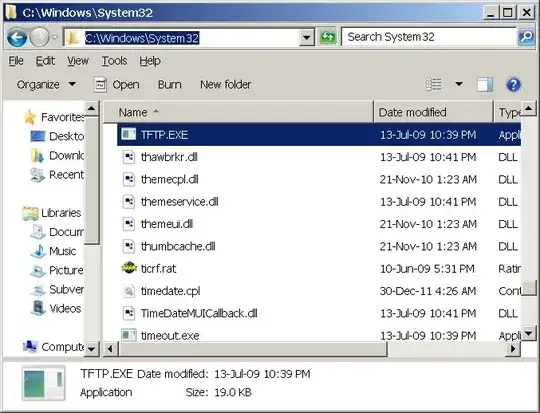Select Computer in the navigation pane

click(53, 347)
